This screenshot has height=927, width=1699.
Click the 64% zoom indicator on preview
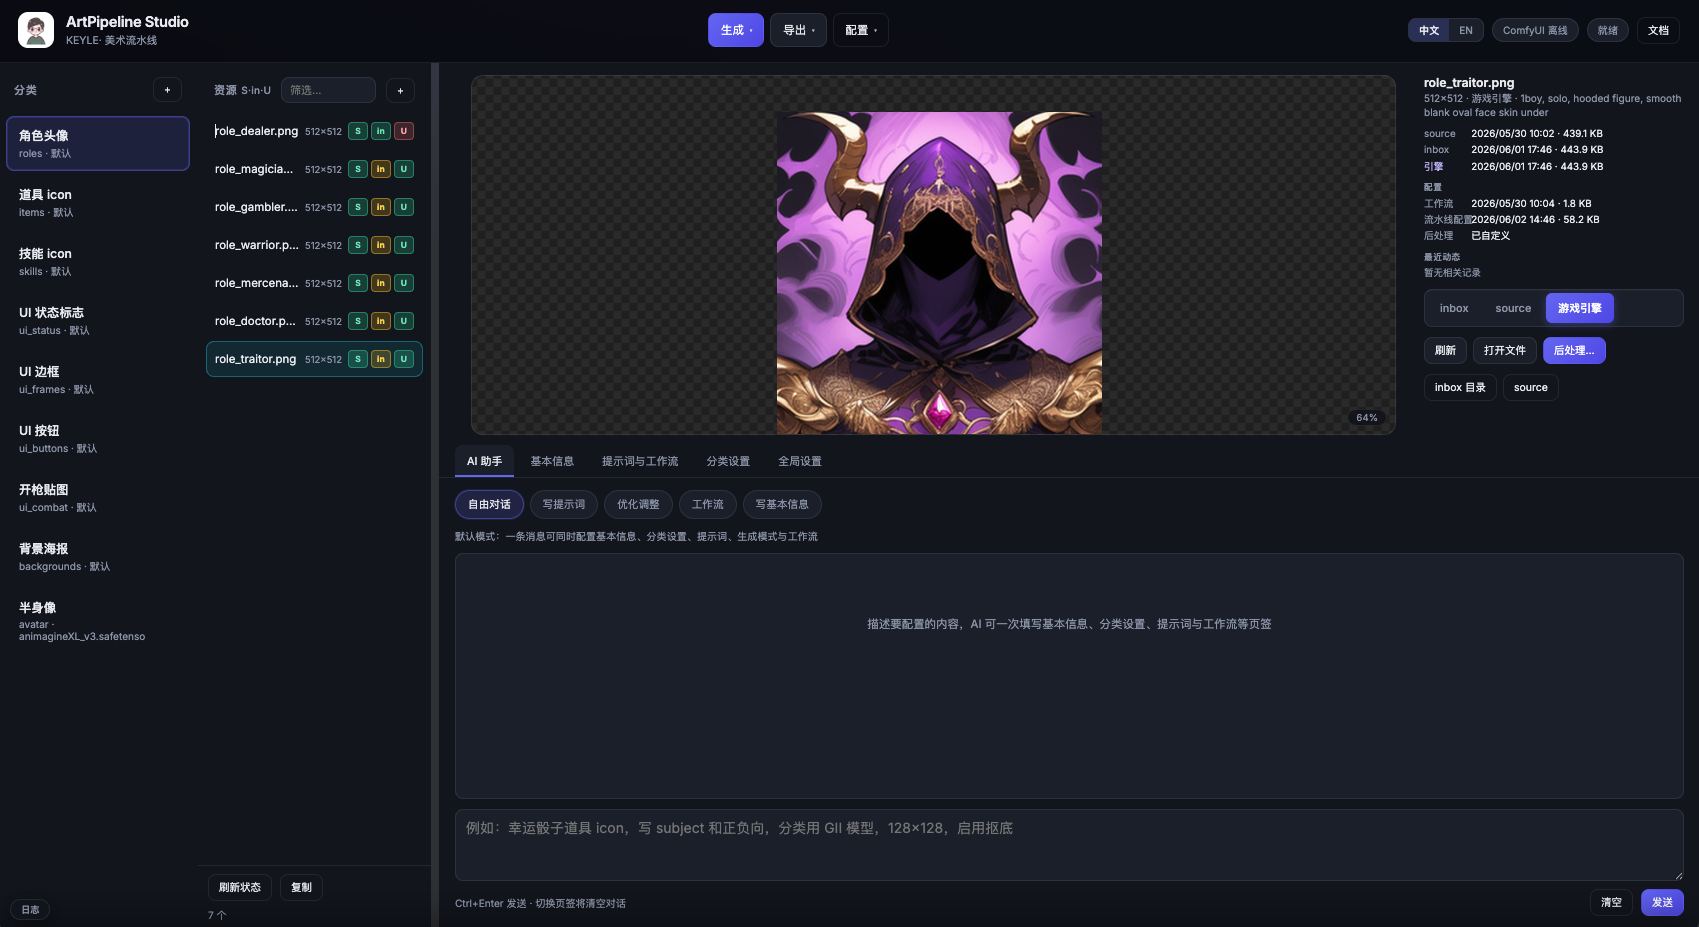coord(1366,418)
